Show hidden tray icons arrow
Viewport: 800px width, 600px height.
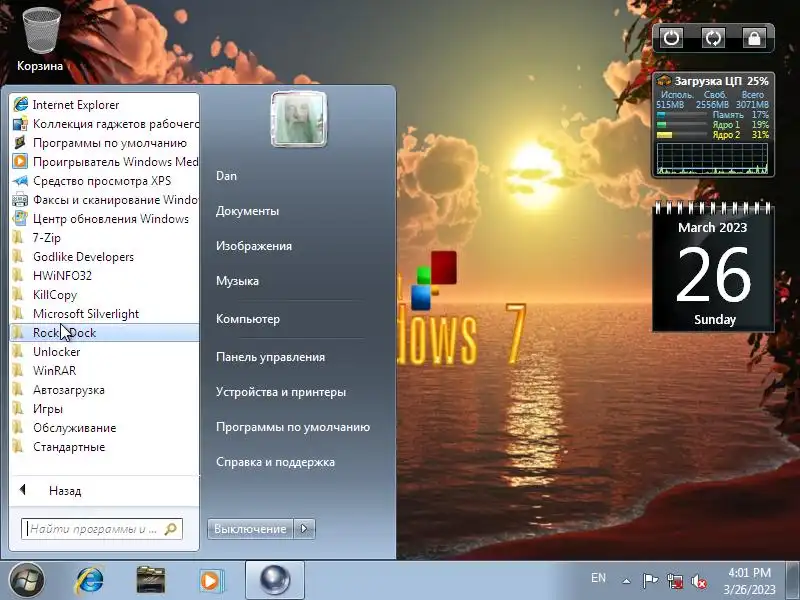pos(626,581)
